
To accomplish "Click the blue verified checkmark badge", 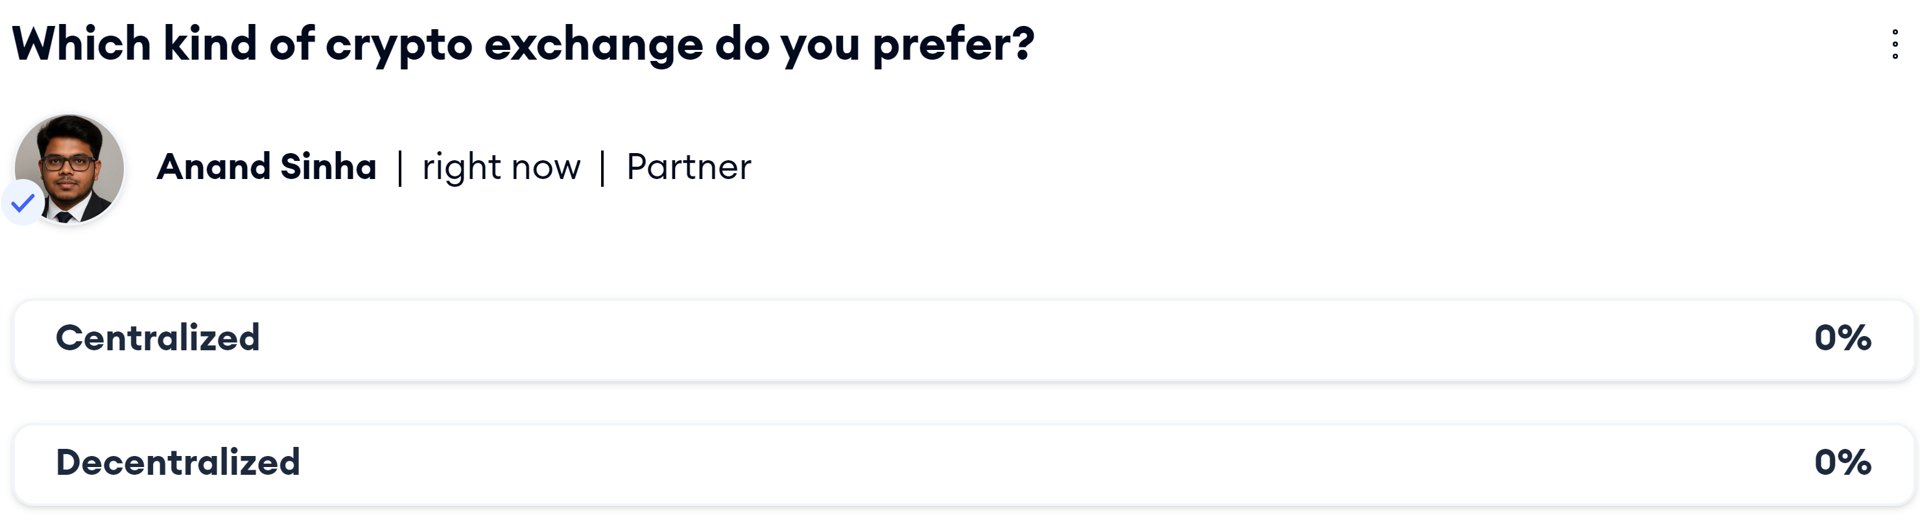I will pyautogui.click(x=23, y=203).
